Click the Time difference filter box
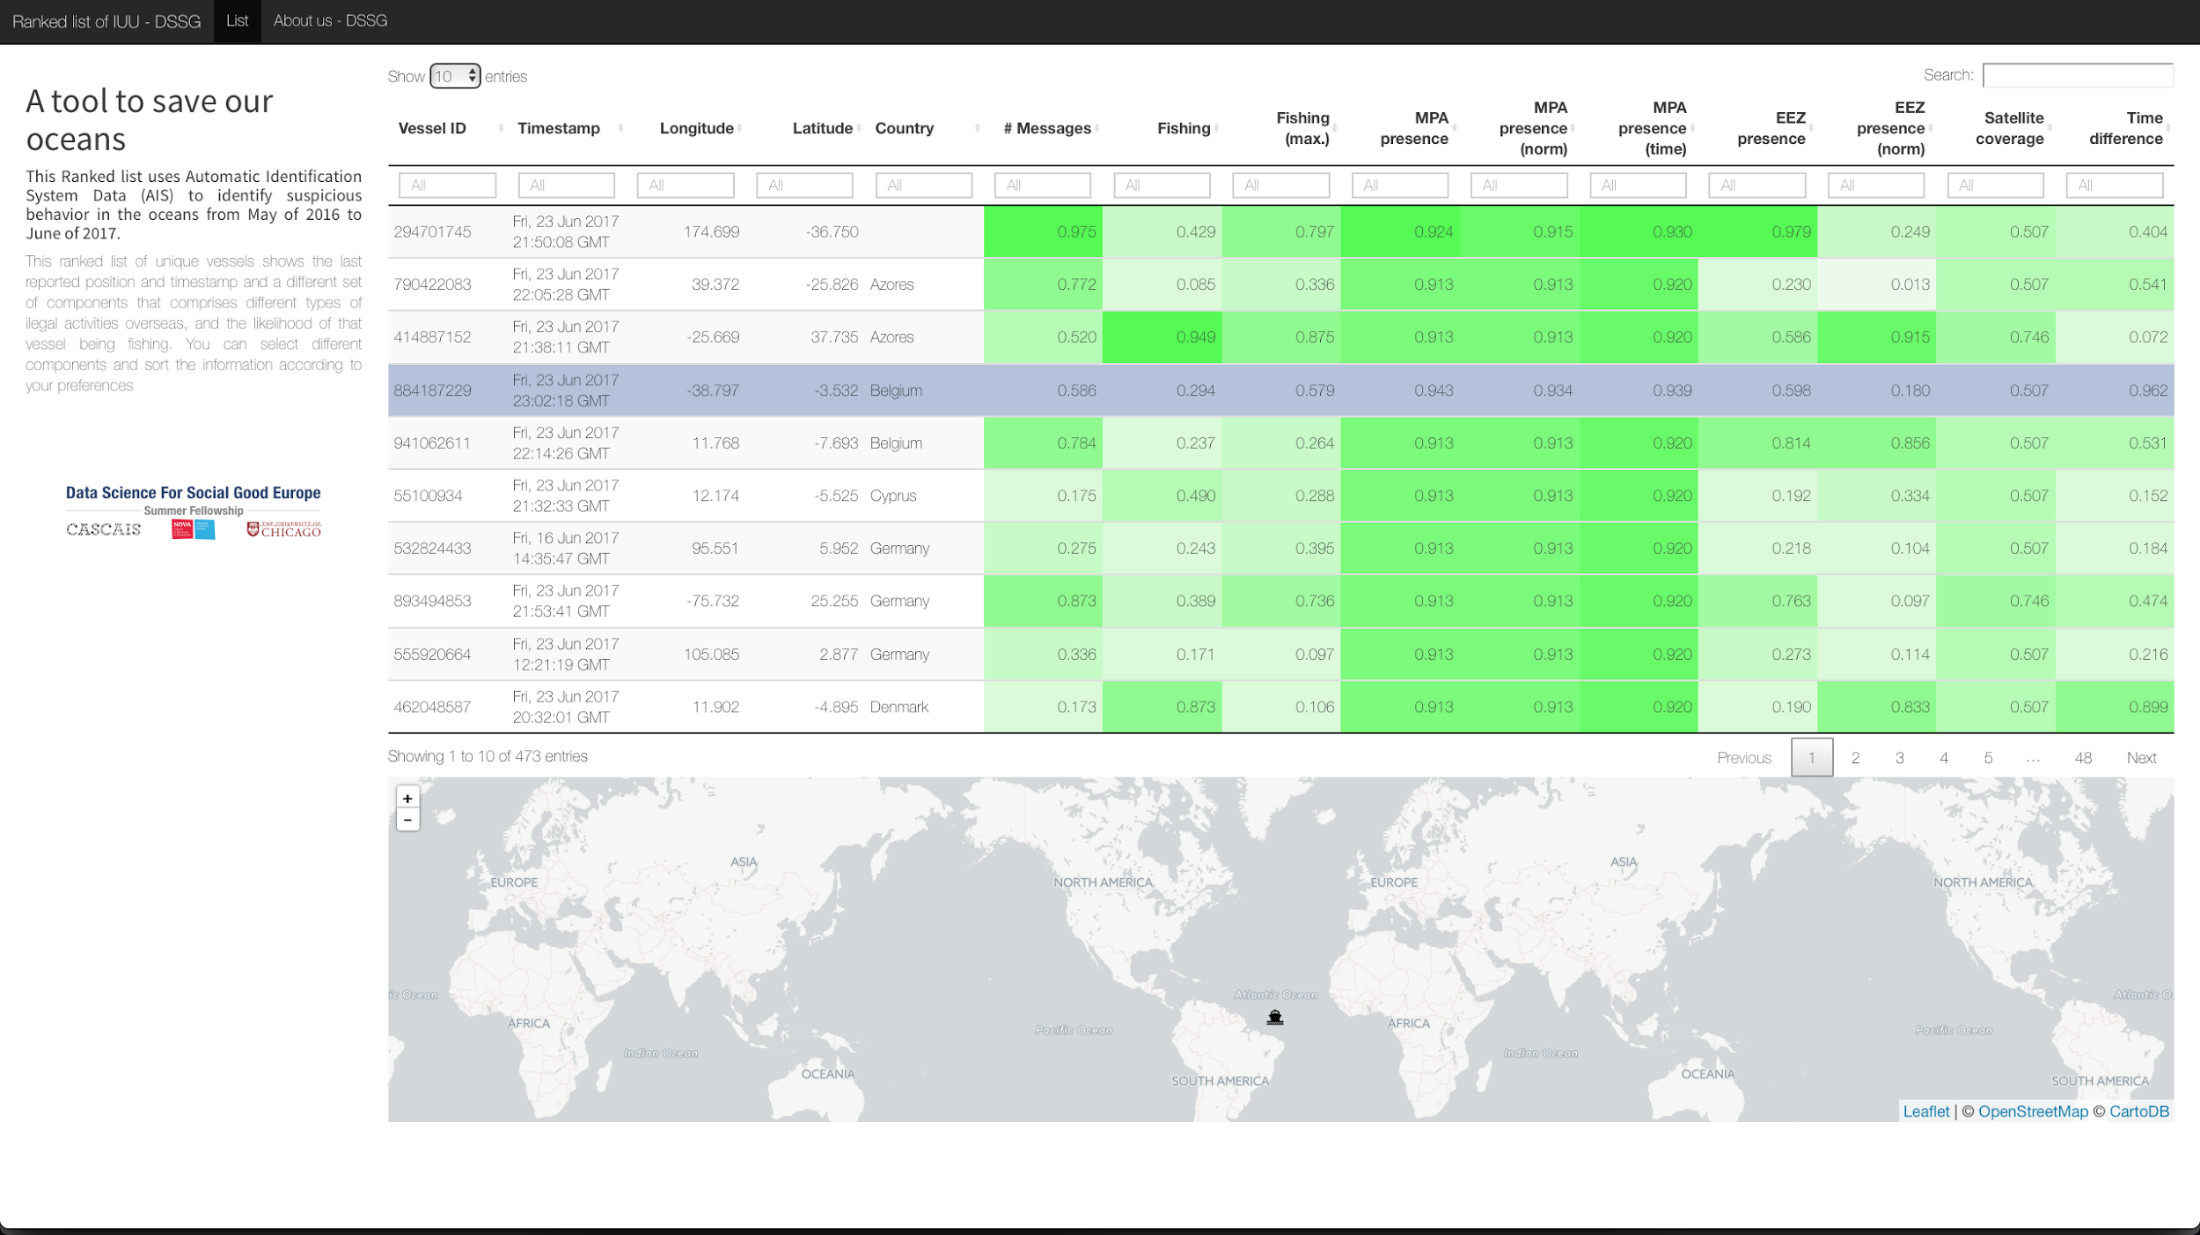 (x=2115, y=185)
